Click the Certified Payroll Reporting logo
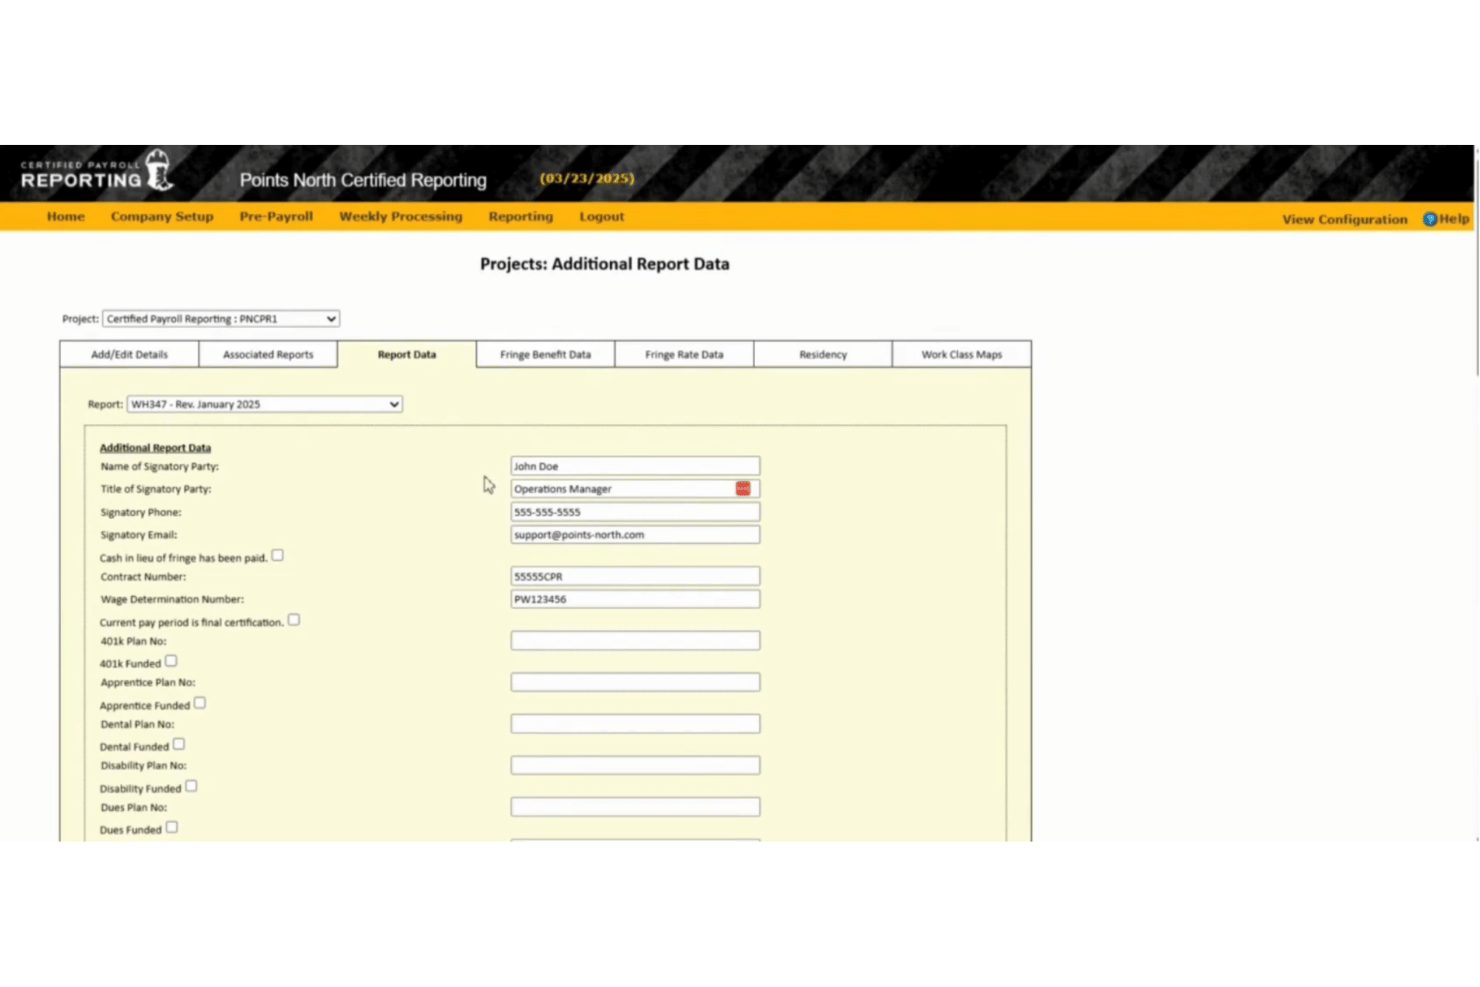Screen dimensions: 1480x987 click(97, 172)
